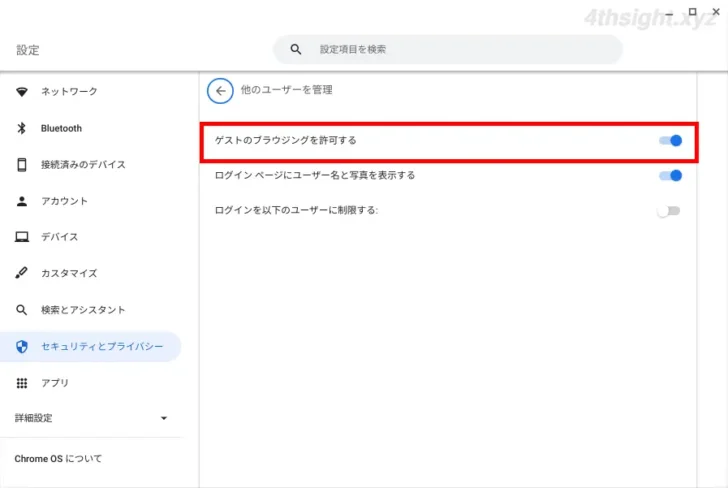Toggle ログイン ページにユーザー名と写真を表示する switch

(670, 176)
